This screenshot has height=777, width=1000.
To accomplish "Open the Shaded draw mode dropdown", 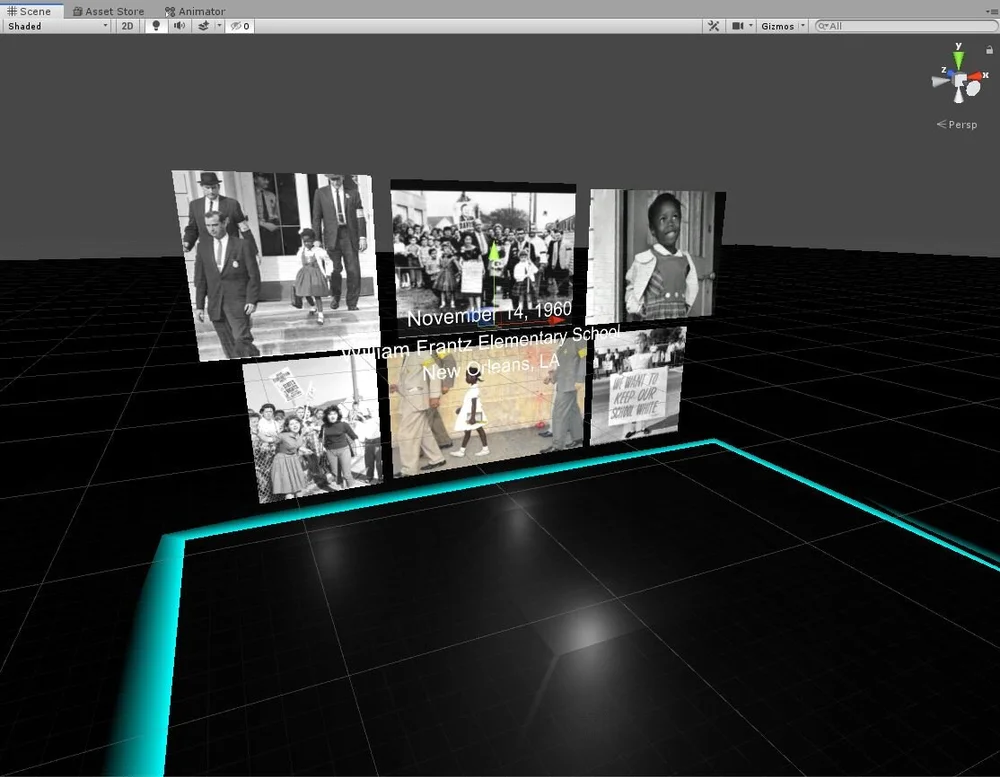I will [57, 26].
